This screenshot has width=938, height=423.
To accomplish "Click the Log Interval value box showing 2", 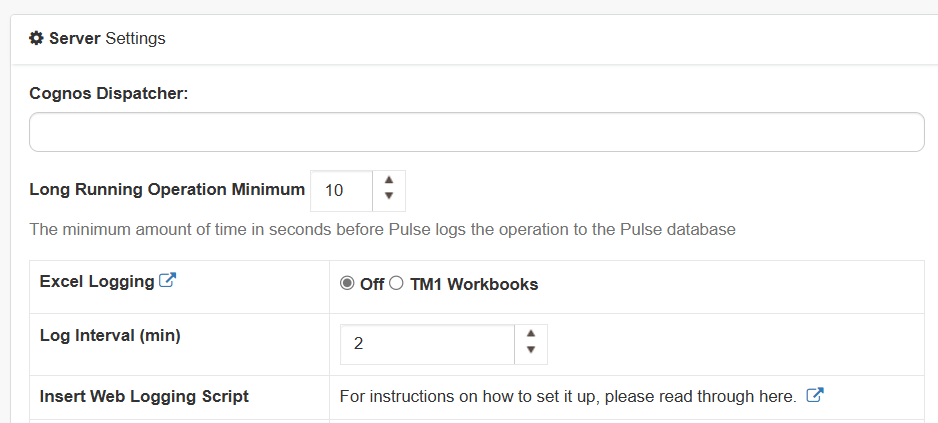I will pyautogui.click(x=427, y=344).
